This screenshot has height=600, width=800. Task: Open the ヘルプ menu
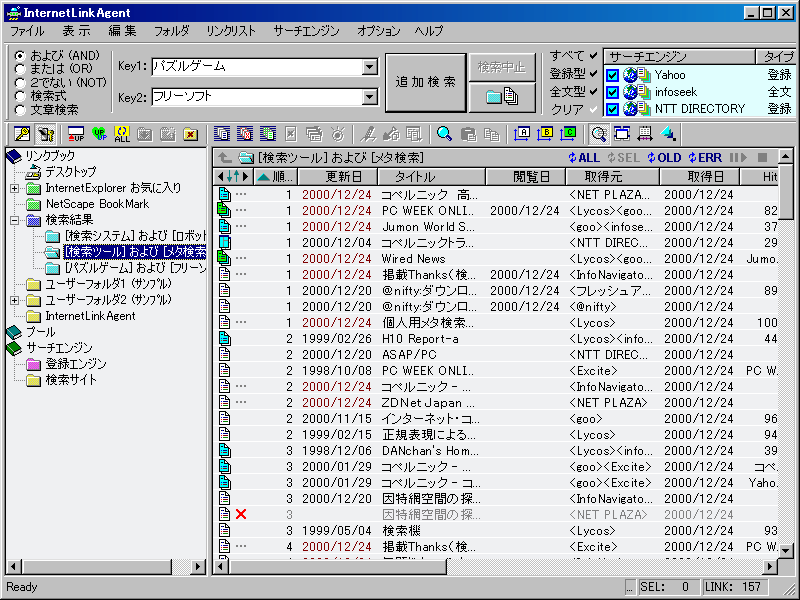[x=429, y=31]
